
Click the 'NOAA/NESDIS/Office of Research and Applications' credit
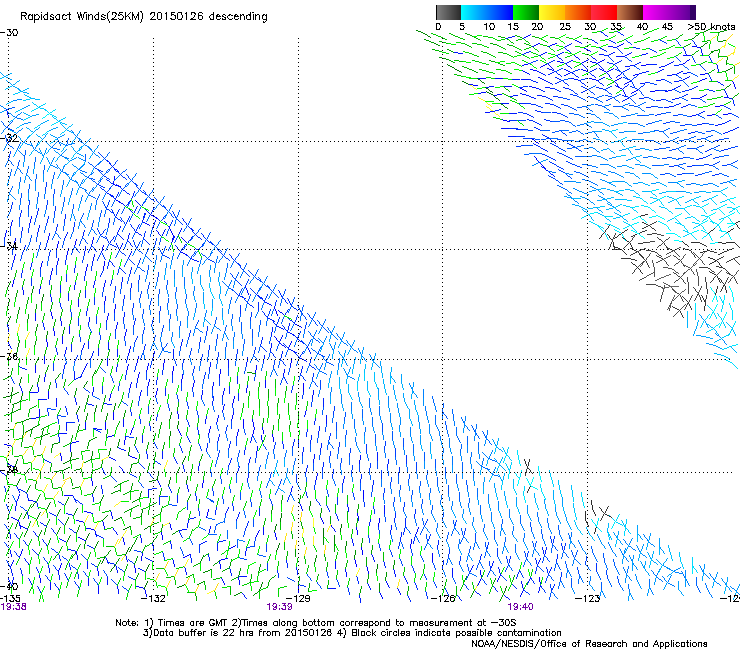pos(589,644)
